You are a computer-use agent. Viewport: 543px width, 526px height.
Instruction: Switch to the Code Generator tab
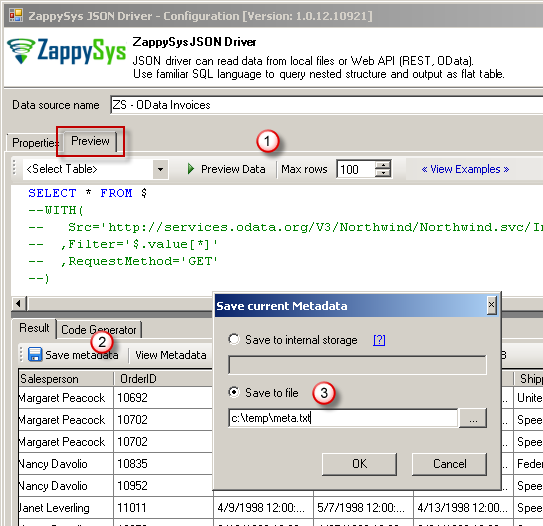(x=99, y=329)
